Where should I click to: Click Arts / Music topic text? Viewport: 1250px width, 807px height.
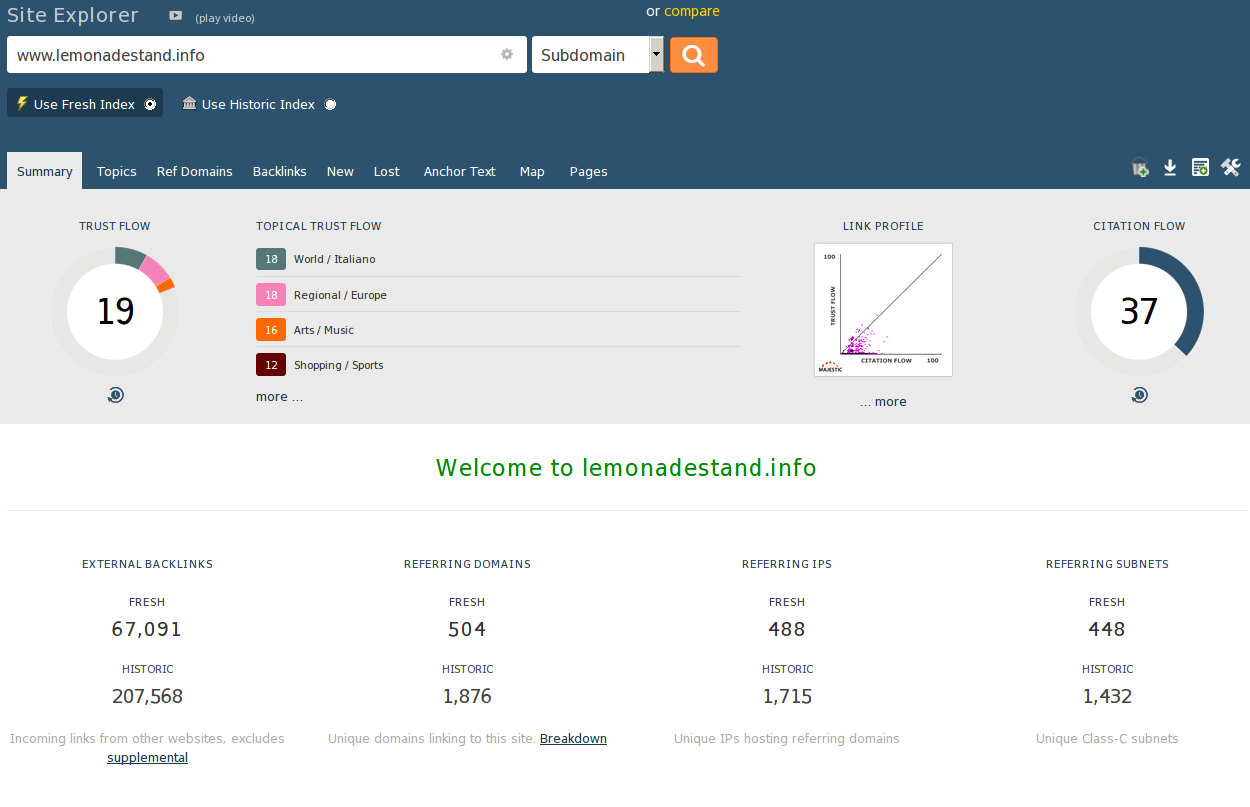click(x=324, y=330)
